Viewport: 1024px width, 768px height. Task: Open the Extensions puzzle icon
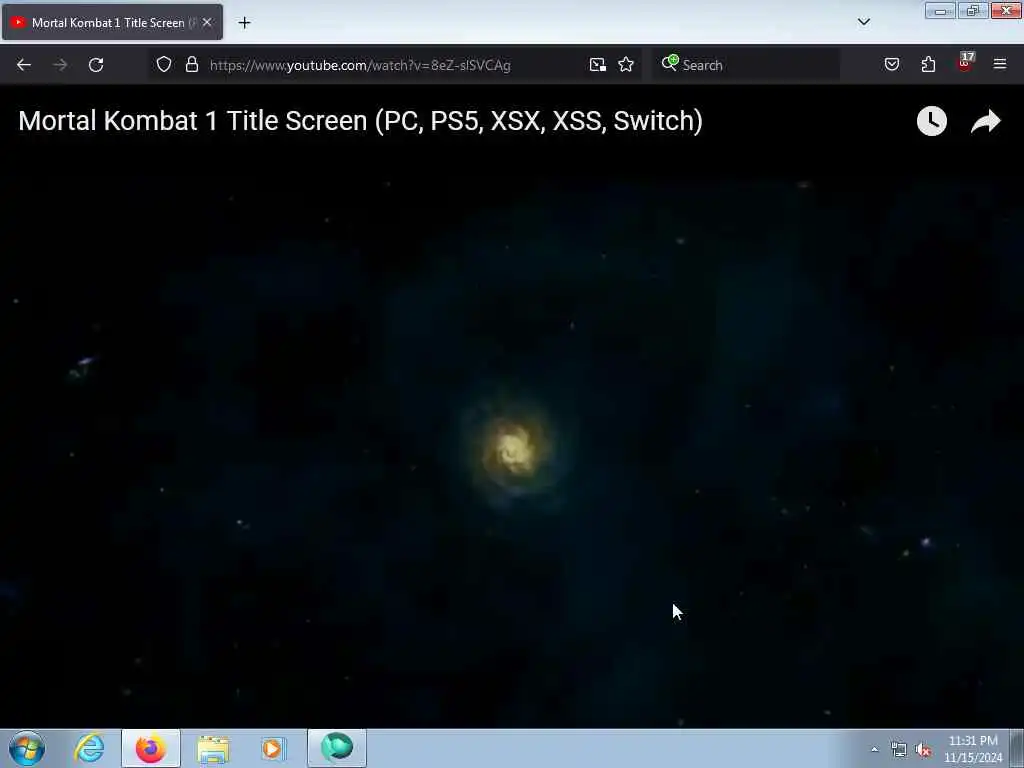[928, 64]
